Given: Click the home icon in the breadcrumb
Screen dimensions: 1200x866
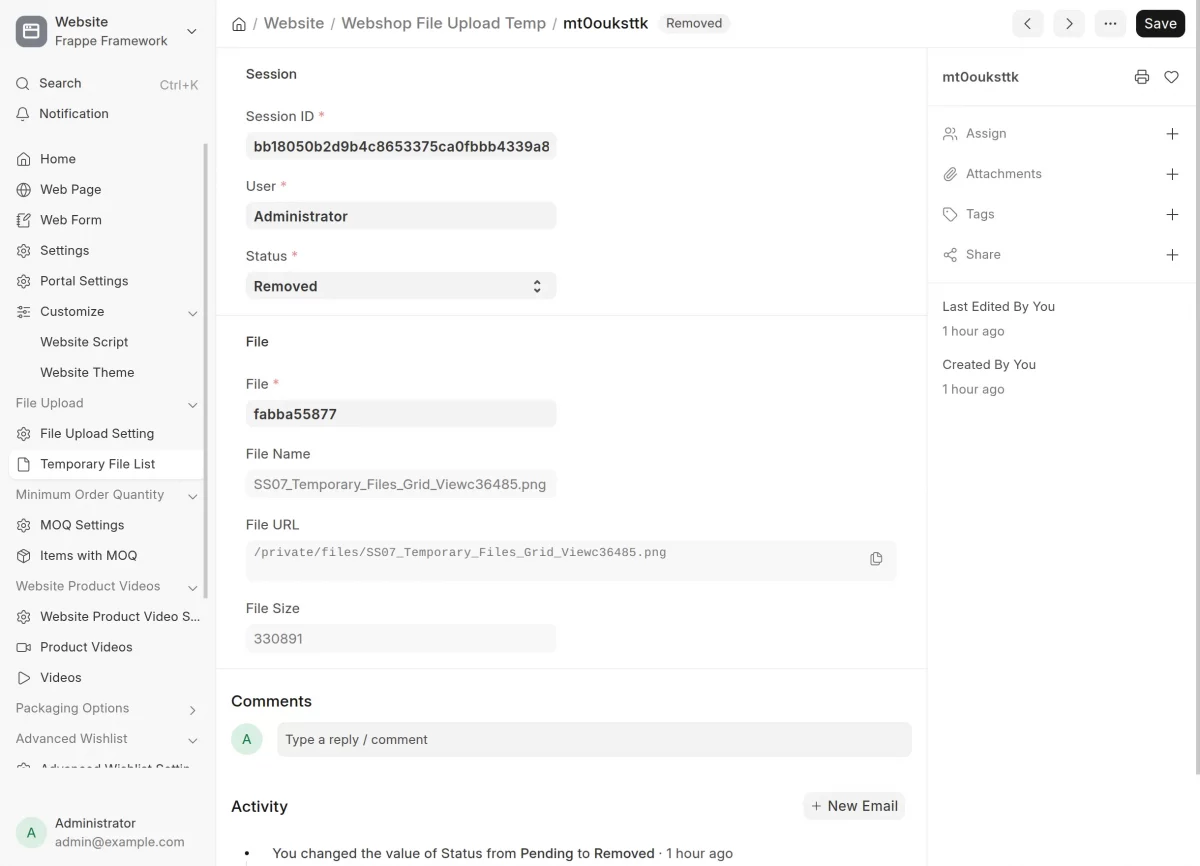Looking at the screenshot, I should tap(239, 24).
